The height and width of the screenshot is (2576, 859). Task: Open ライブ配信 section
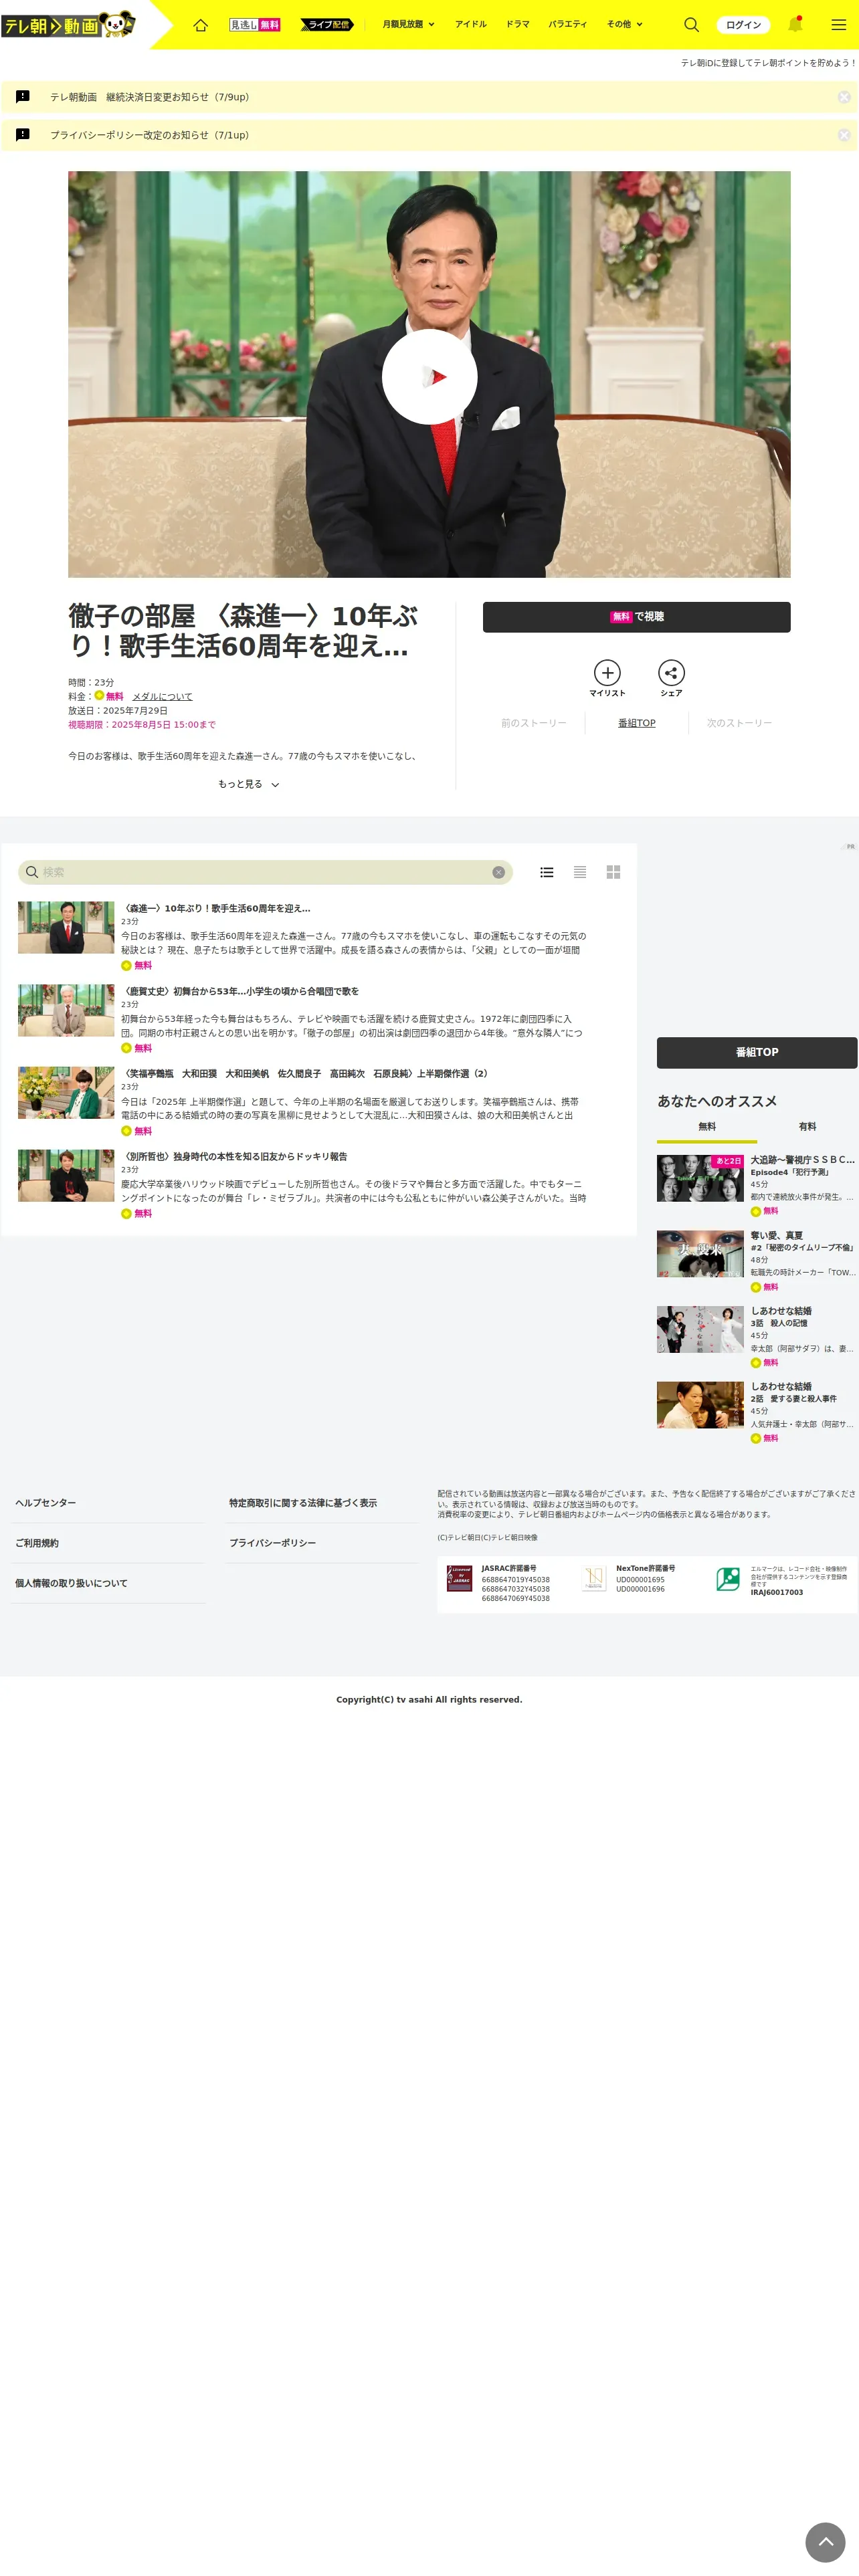[327, 24]
